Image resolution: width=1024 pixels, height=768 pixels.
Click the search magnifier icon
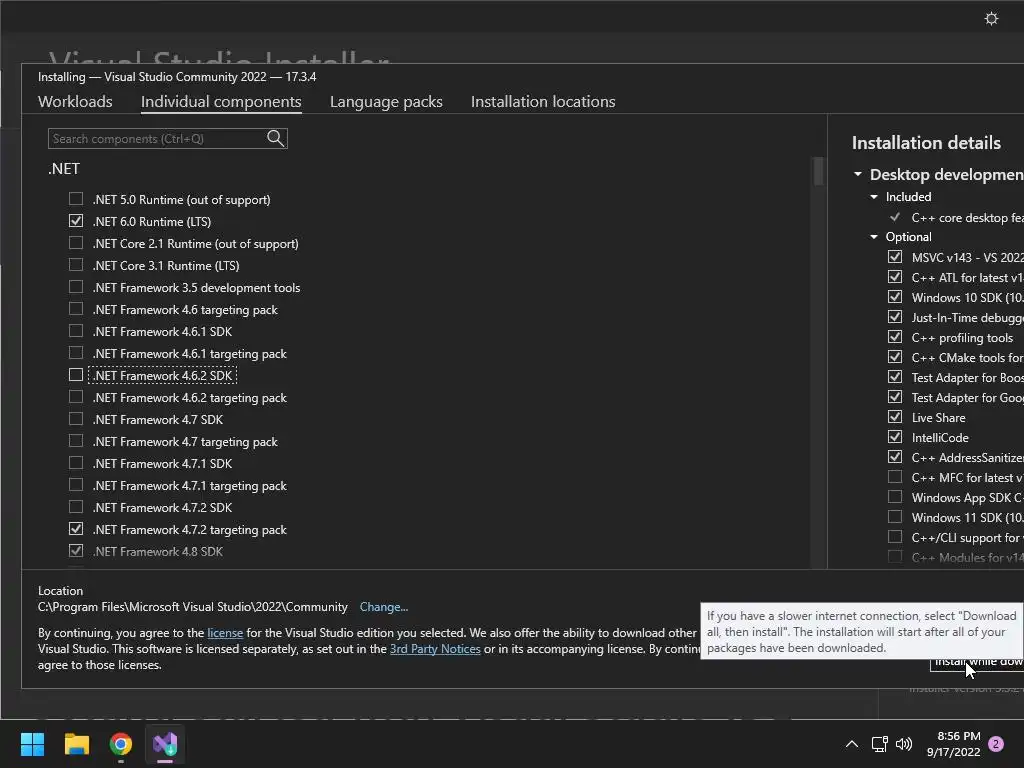coord(276,138)
